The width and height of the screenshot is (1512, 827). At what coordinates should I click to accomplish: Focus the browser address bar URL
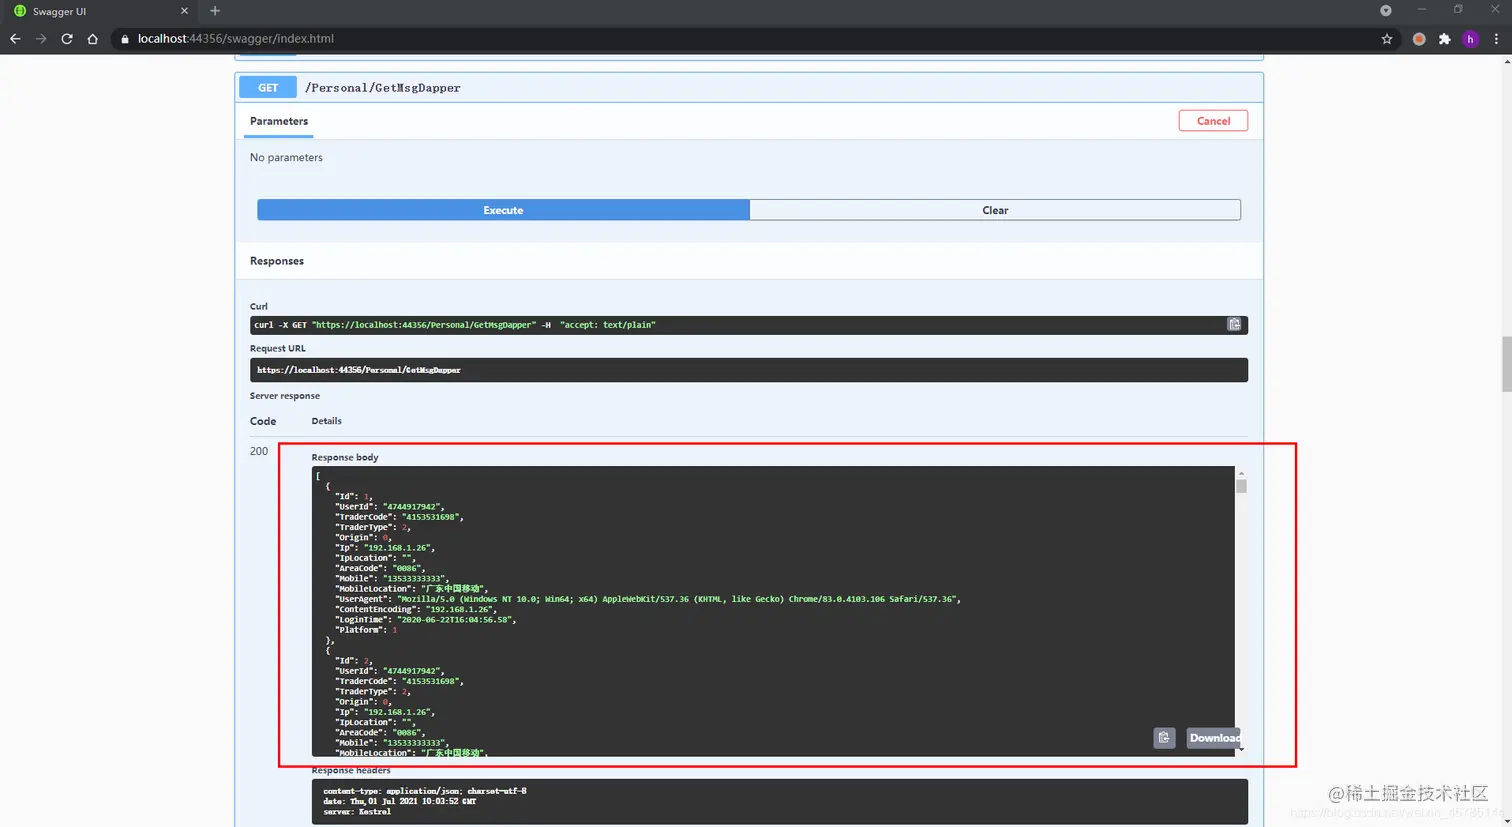click(x=236, y=39)
